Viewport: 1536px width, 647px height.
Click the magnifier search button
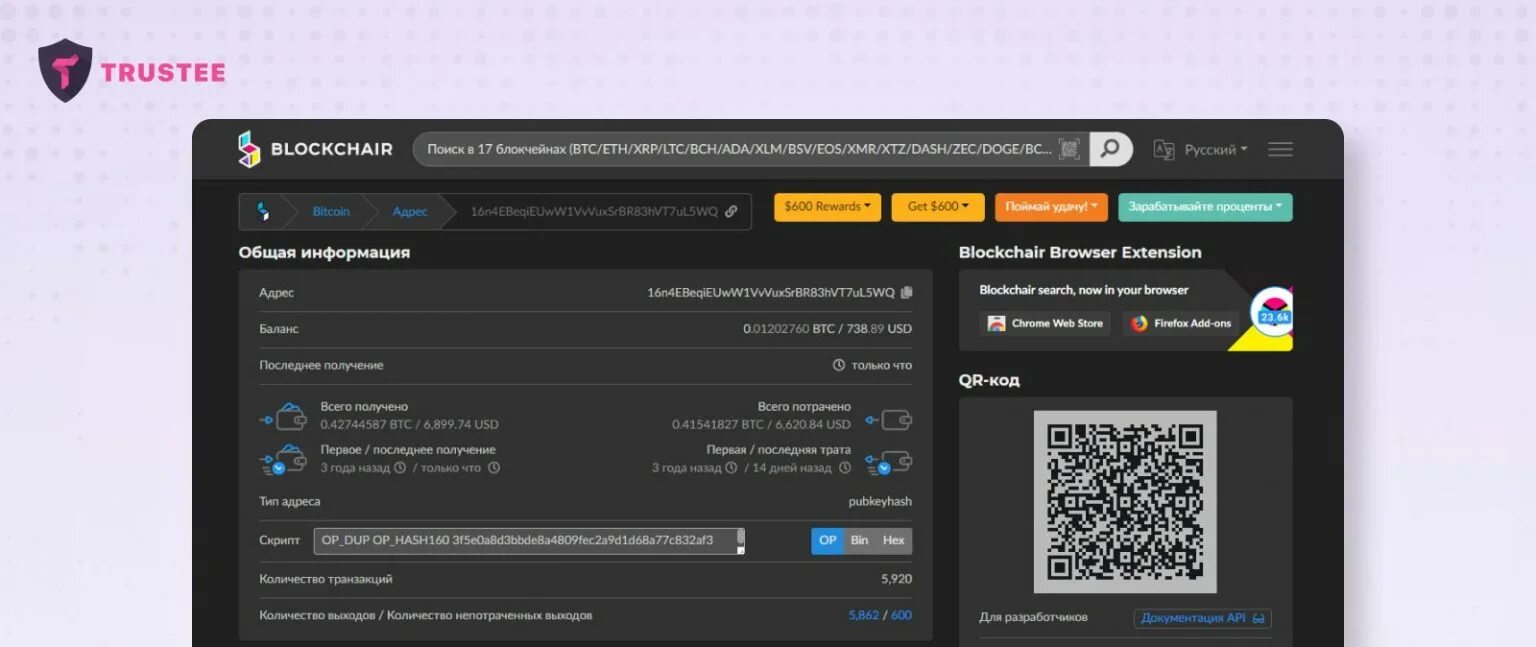(1110, 149)
